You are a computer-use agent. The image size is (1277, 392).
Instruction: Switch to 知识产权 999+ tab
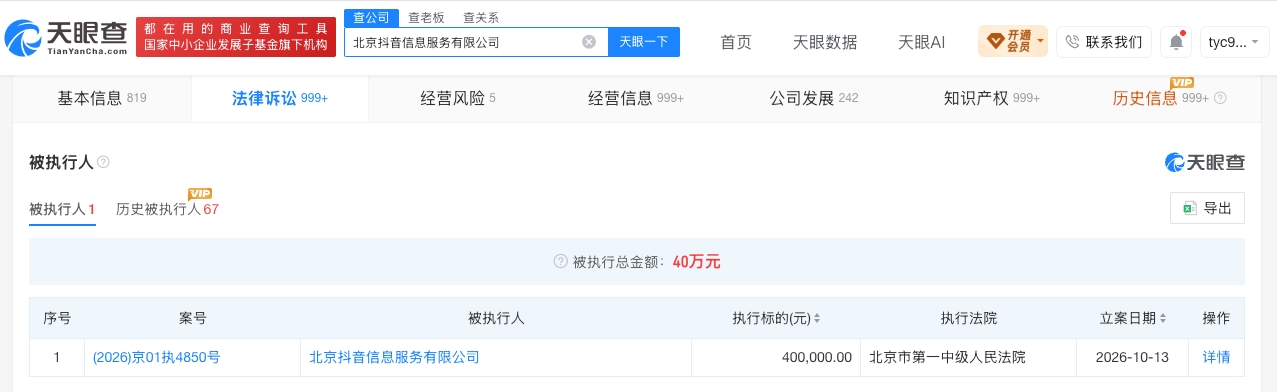(992, 98)
